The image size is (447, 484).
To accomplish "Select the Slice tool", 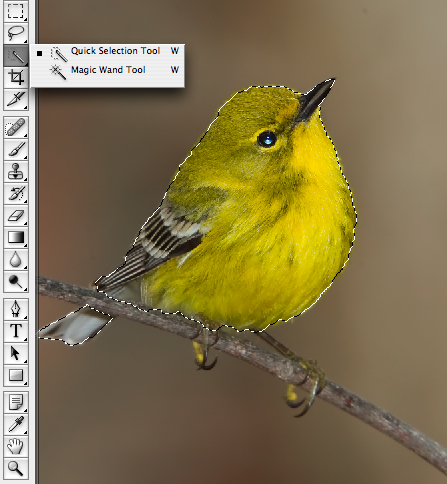I will [x=16, y=99].
